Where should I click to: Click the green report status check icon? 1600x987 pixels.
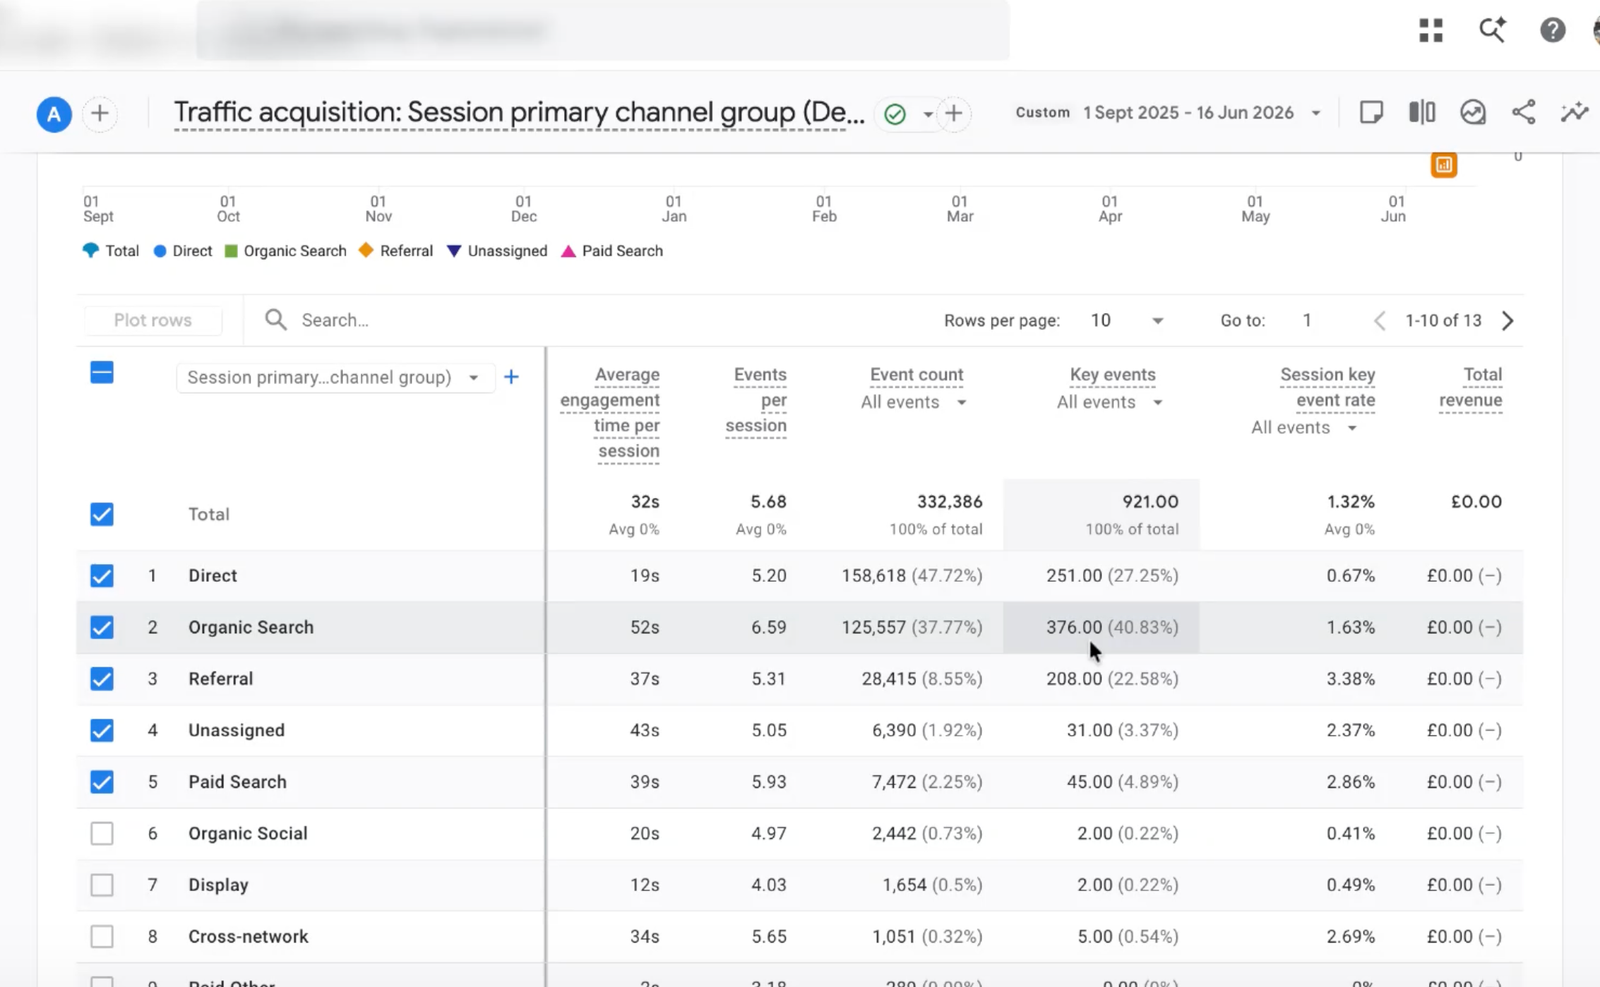(x=895, y=114)
